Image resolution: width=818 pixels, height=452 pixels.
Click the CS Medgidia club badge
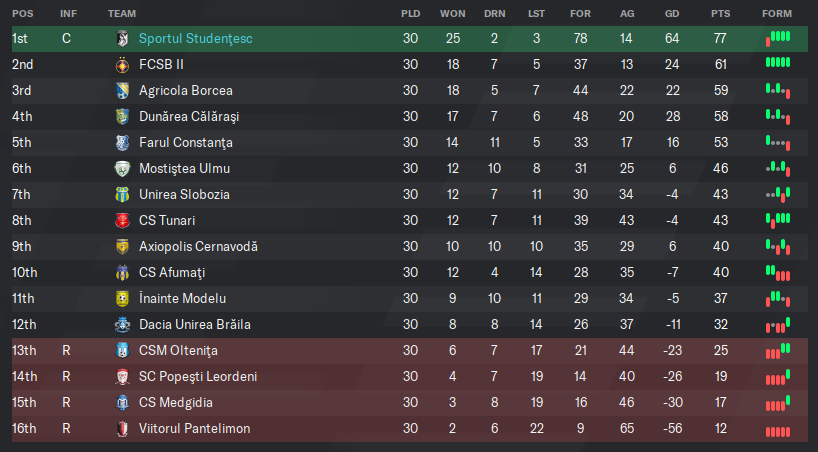(122, 403)
